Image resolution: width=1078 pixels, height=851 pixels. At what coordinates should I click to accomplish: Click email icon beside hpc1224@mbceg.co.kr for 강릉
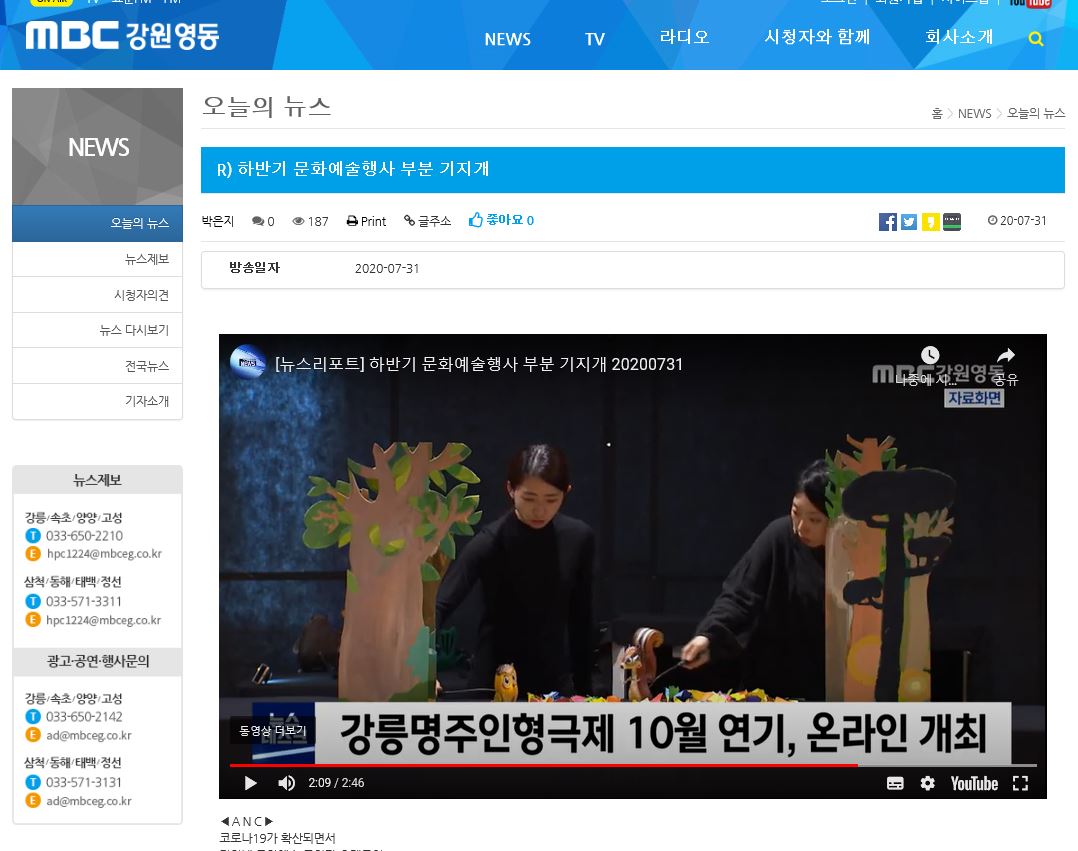point(33,553)
